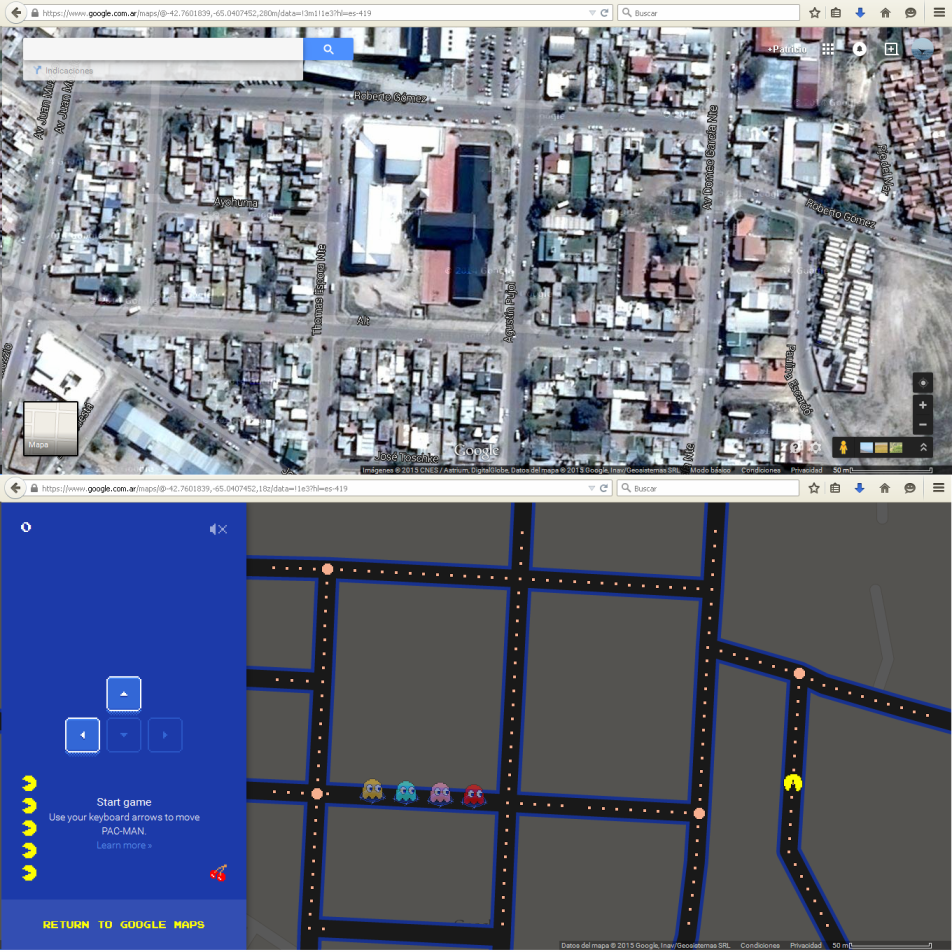Click the Roberto Gómez street label near search

390,97
